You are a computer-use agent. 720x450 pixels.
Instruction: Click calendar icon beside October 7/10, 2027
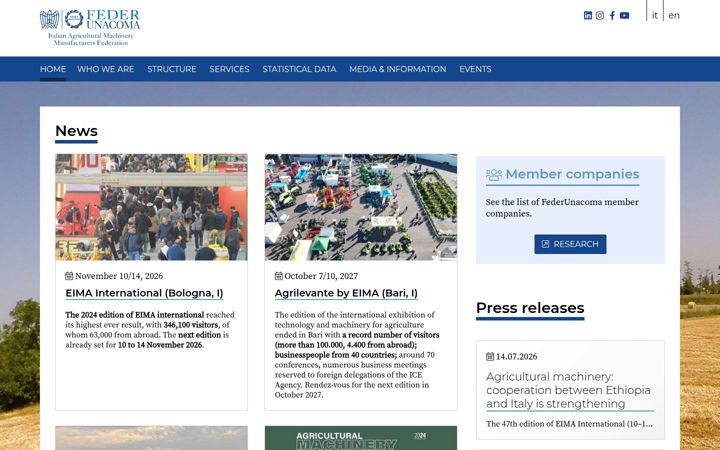[x=279, y=276]
